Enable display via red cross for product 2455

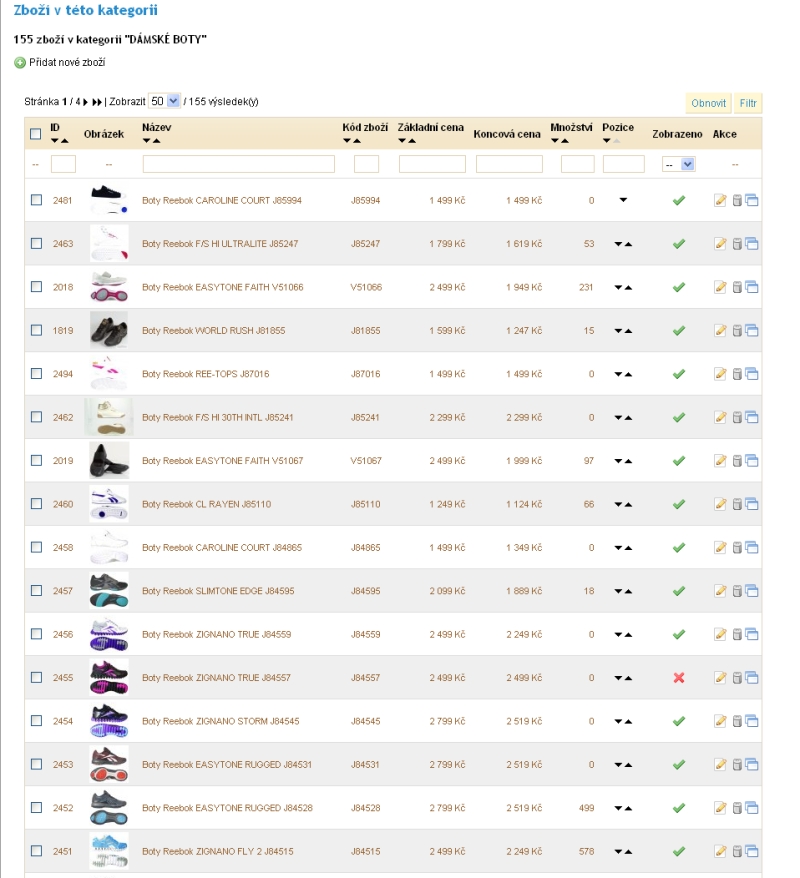(678, 678)
